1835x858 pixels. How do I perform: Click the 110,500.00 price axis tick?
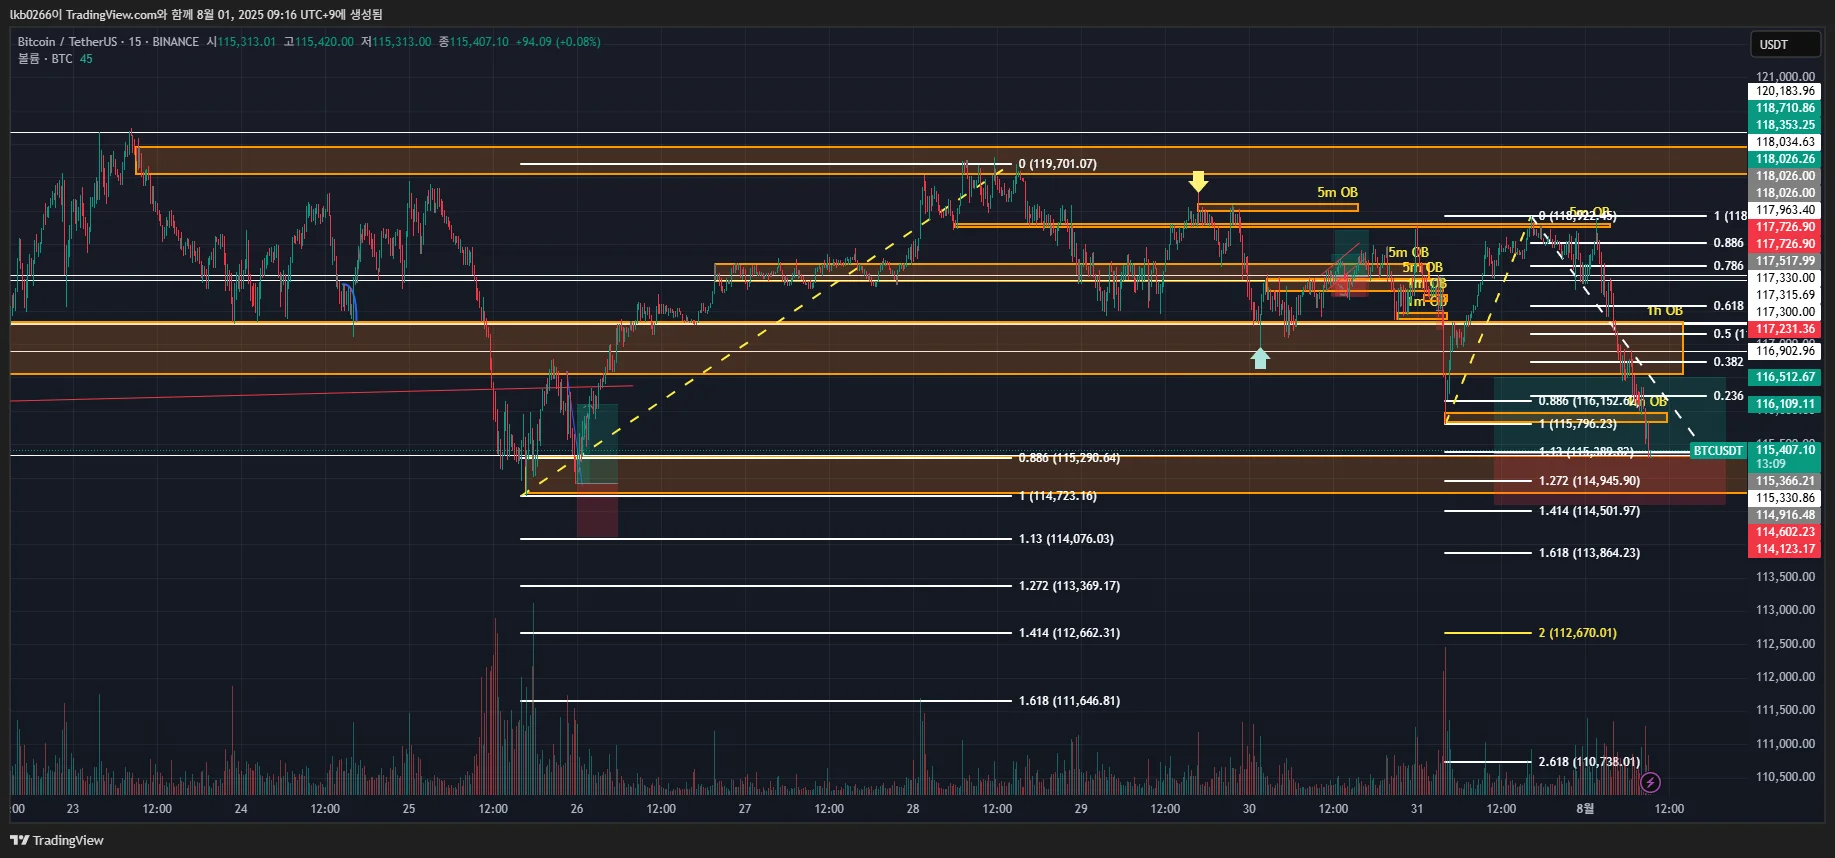(1785, 777)
